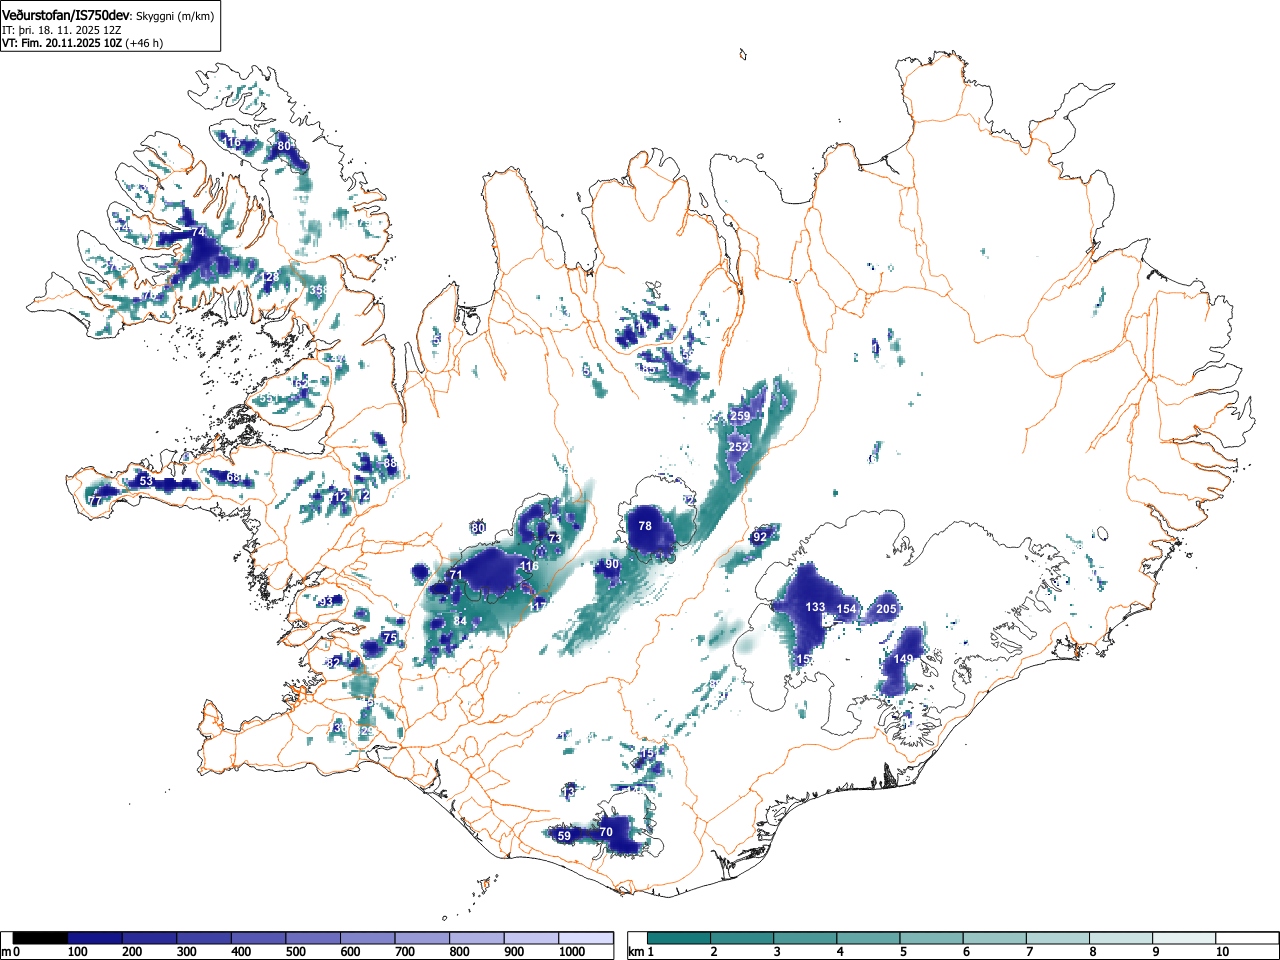Click the 100 label in meter legend

click(x=77, y=952)
